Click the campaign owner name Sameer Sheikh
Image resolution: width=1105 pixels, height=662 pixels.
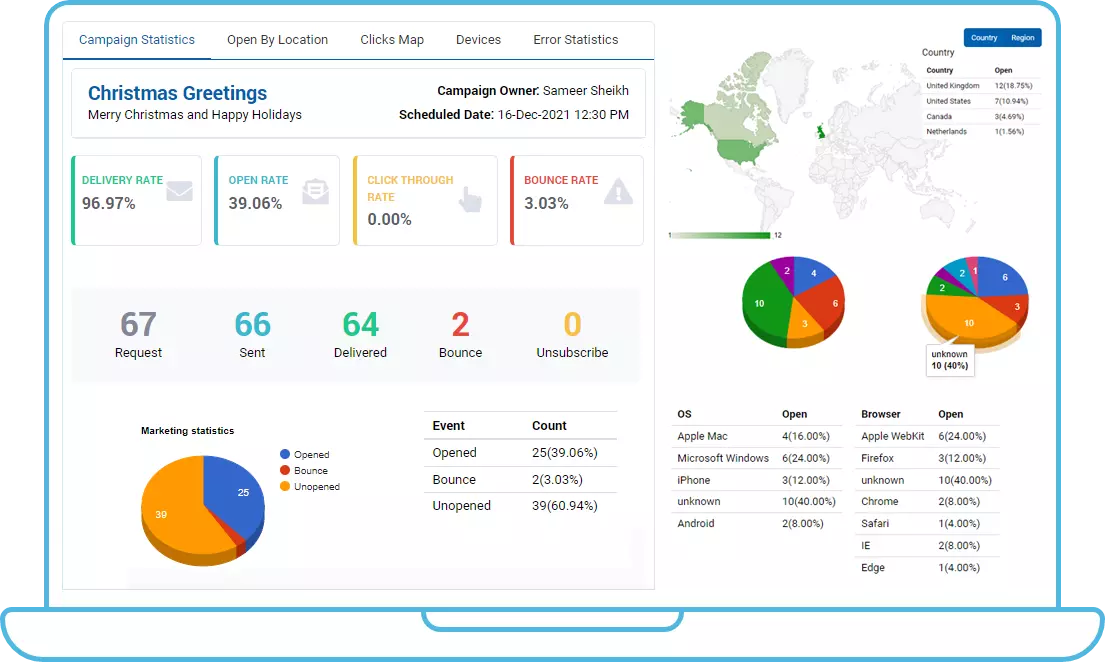(x=586, y=90)
